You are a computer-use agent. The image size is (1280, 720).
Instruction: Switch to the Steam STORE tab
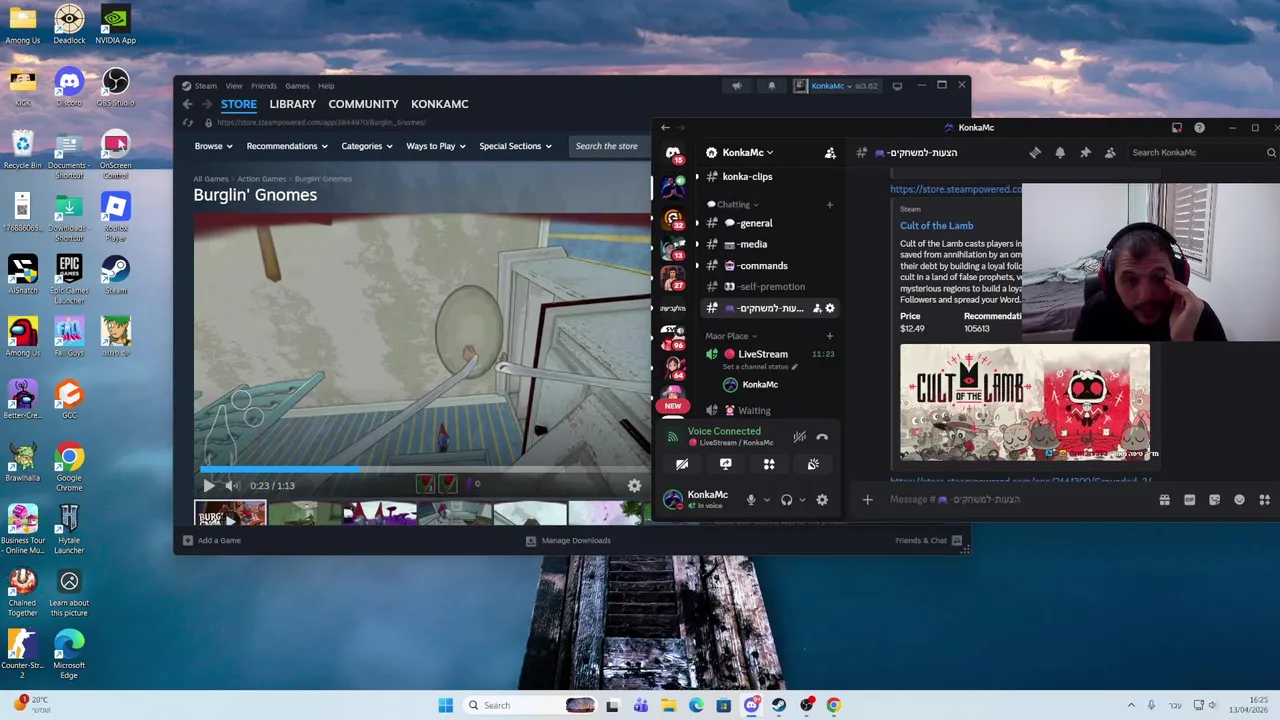pyautogui.click(x=239, y=104)
